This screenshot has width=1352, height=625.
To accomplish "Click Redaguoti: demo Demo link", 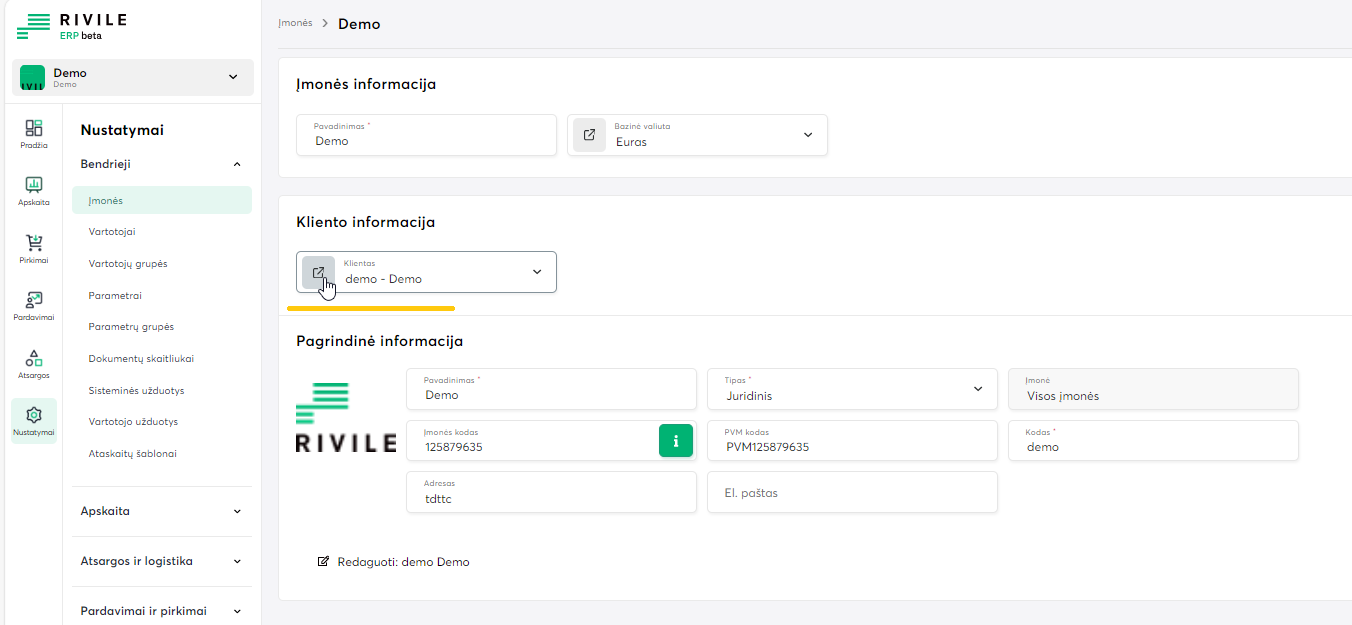I will pos(393,562).
